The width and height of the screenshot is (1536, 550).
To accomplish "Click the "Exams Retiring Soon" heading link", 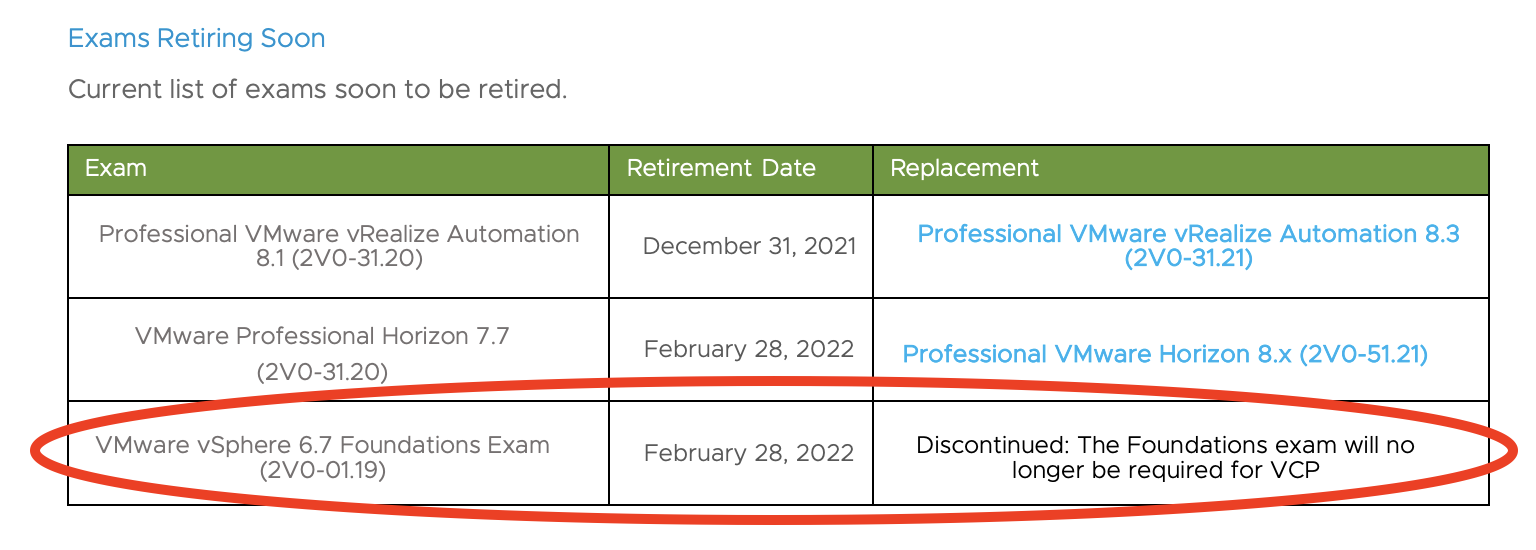I will pyautogui.click(x=196, y=39).
